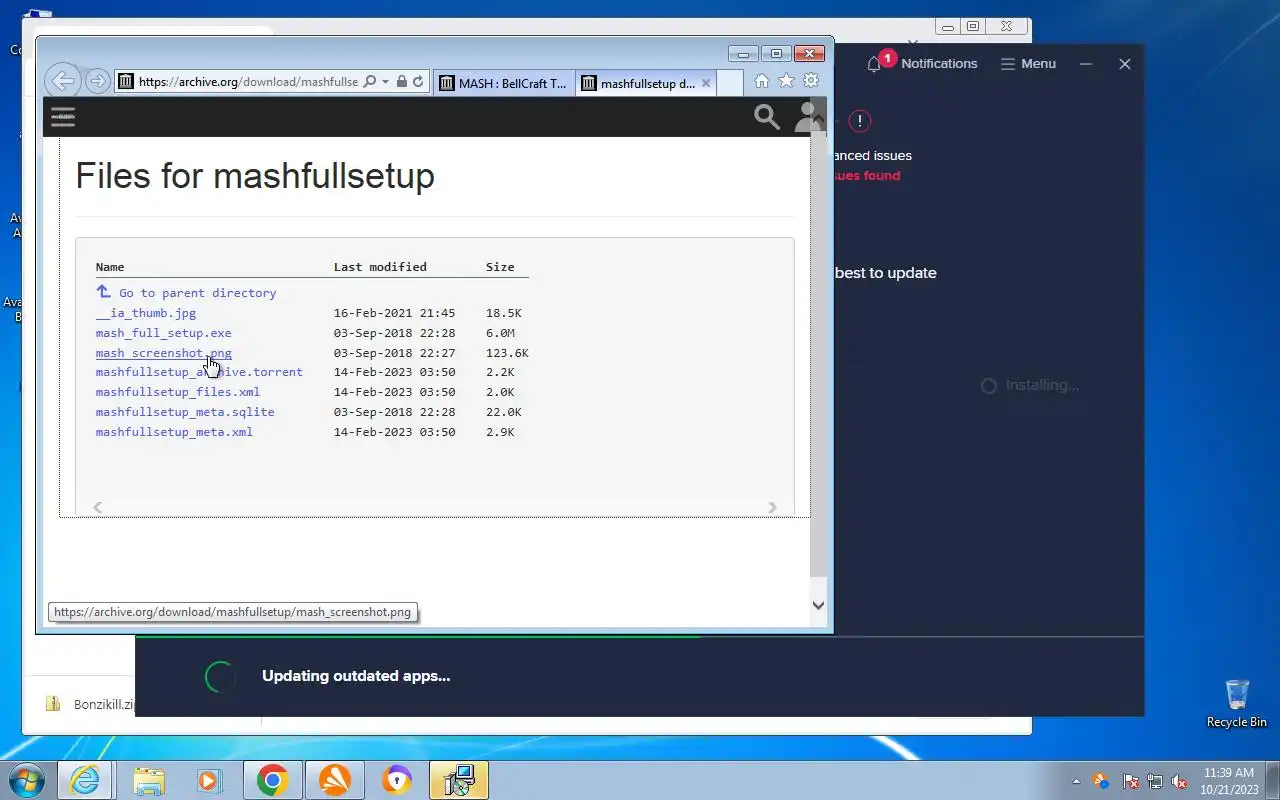Open Avast Antivirus taskbar icon

coord(334,780)
